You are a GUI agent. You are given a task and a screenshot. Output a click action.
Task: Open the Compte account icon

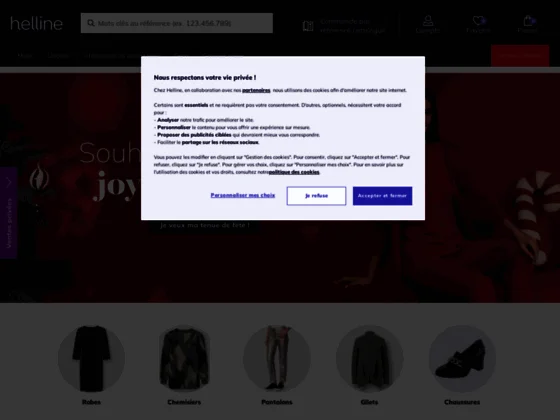click(428, 21)
